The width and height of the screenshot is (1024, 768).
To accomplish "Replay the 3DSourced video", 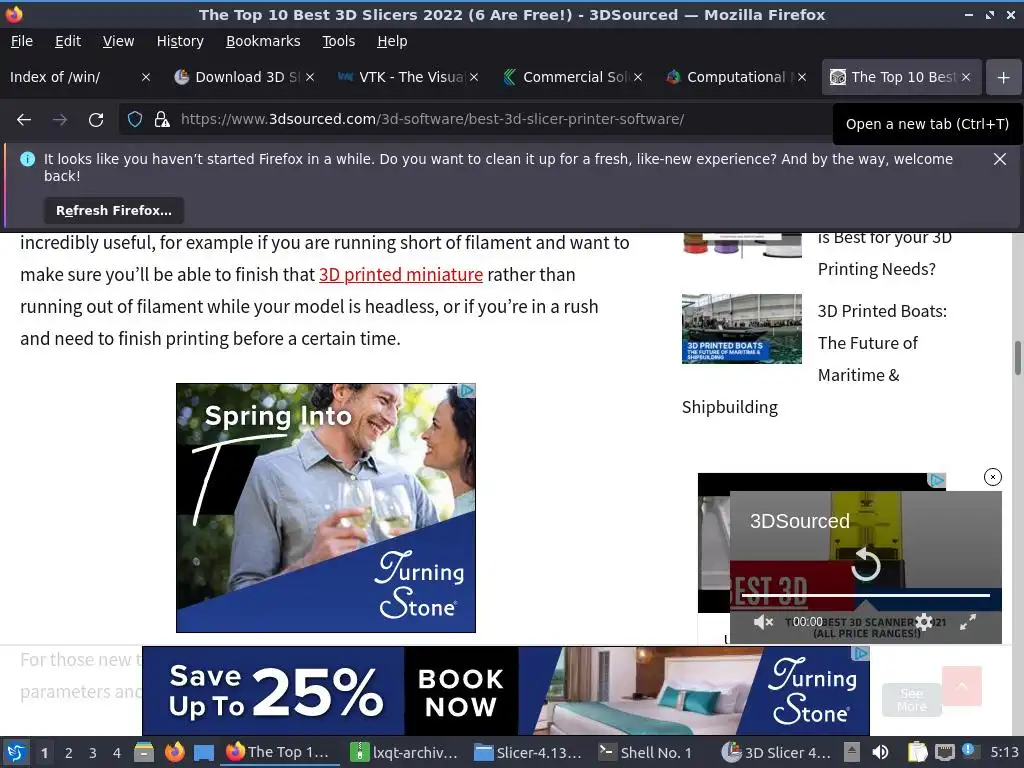I will pyautogui.click(x=866, y=564).
